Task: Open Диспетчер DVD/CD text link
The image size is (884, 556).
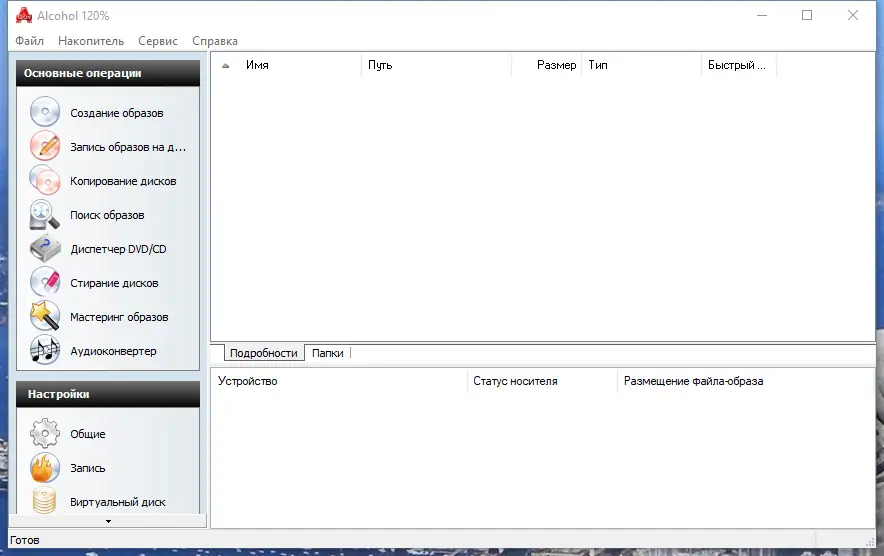Action: pyautogui.click(x=118, y=249)
